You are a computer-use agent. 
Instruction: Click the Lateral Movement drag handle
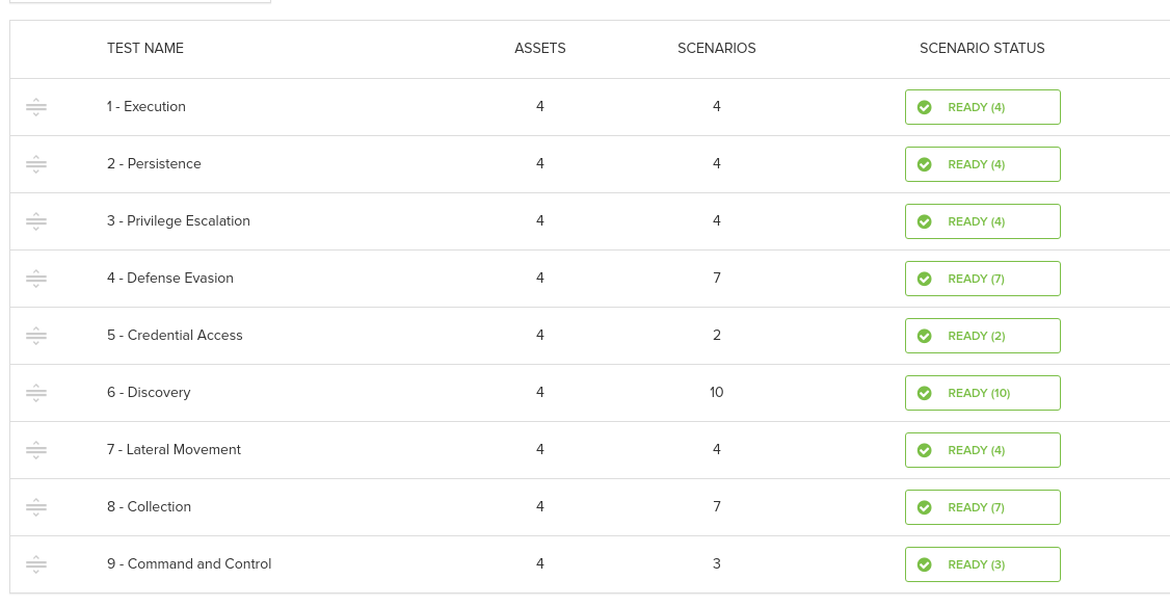36,450
